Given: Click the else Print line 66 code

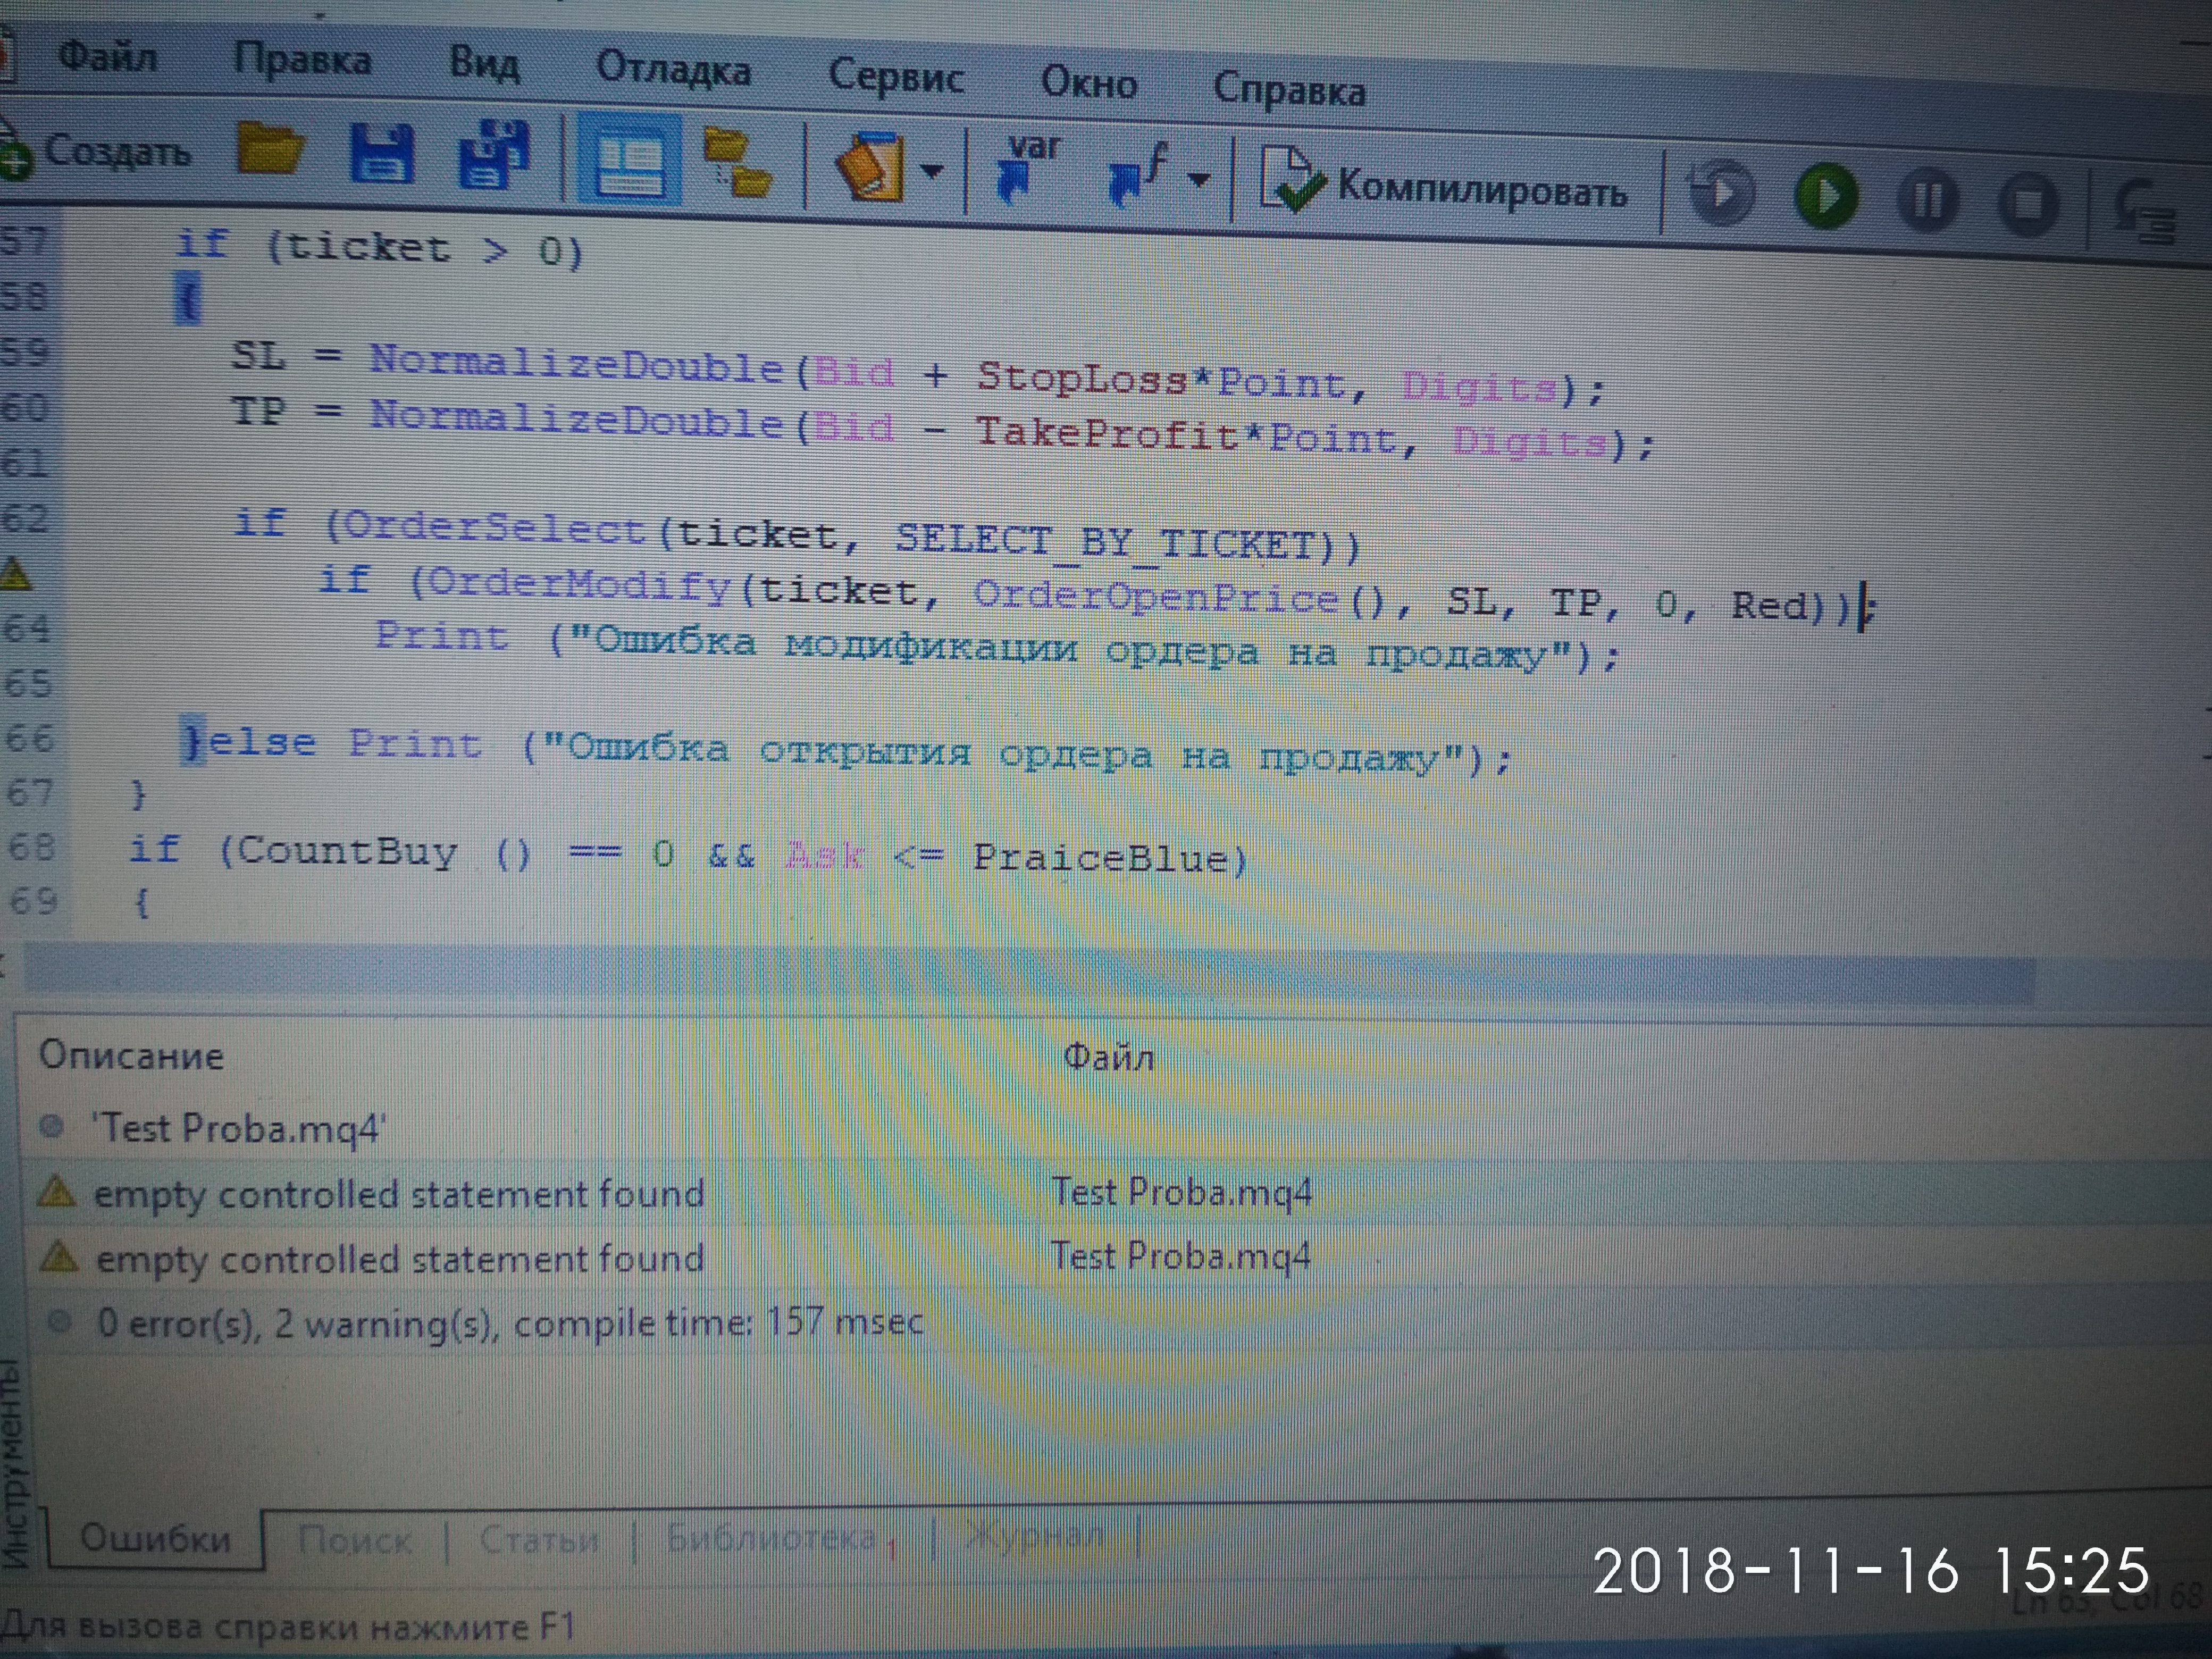Looking at the screenshot, I should (847, 750).
